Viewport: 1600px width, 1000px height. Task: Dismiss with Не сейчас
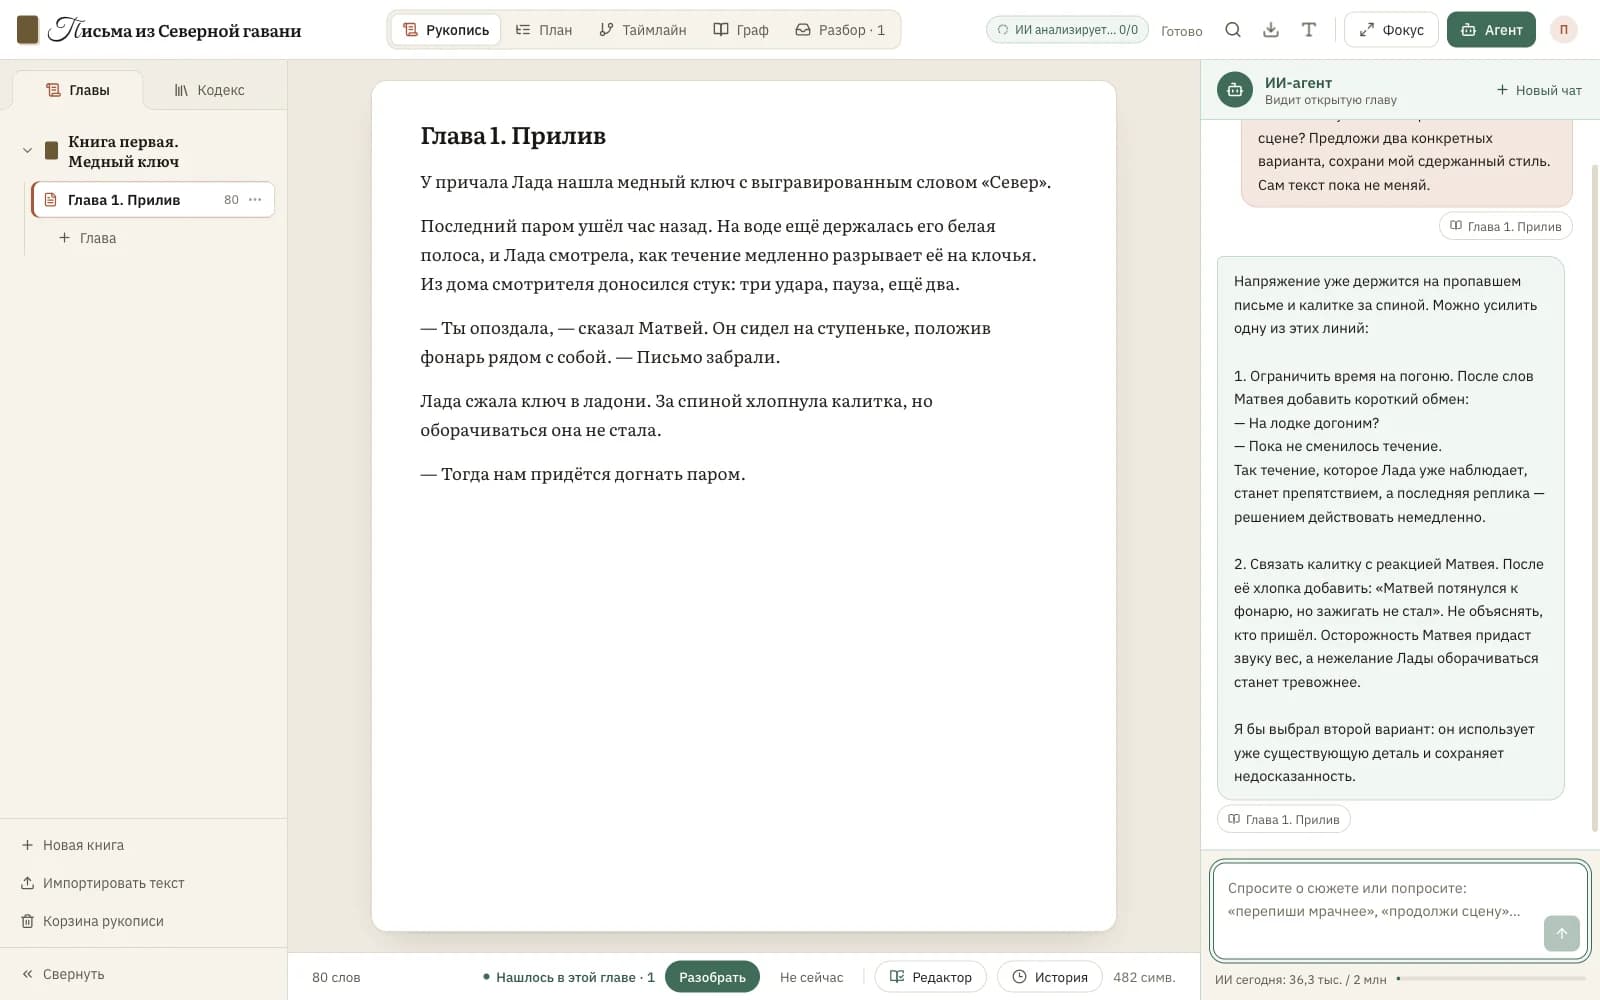[811, 977]
